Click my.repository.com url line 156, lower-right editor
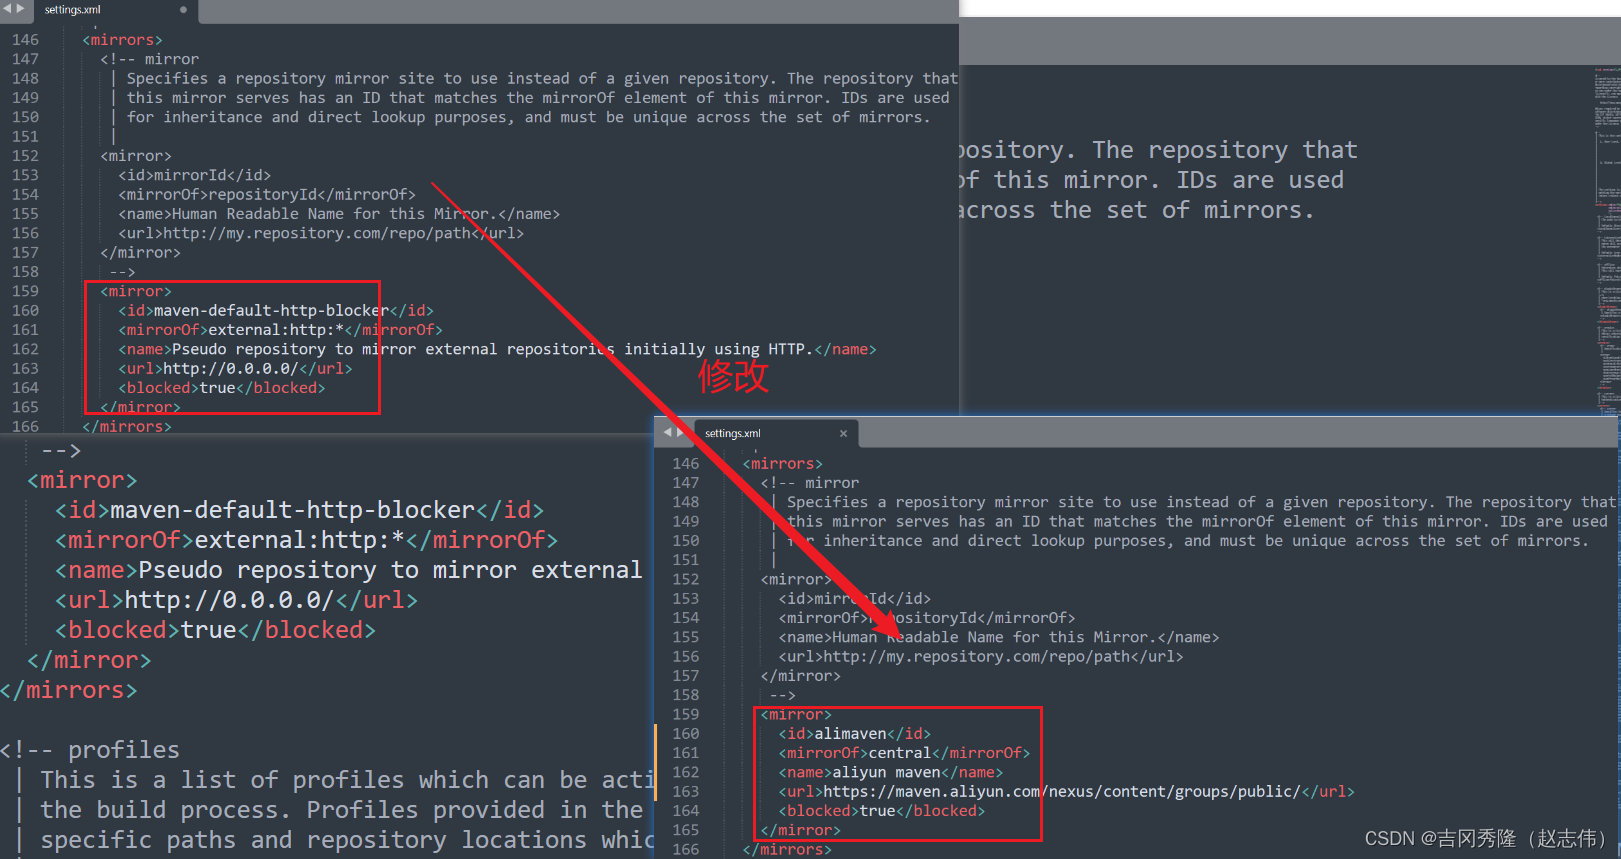Image resolution: width=1621 pixels, height=859 pixels. point(981,657)
